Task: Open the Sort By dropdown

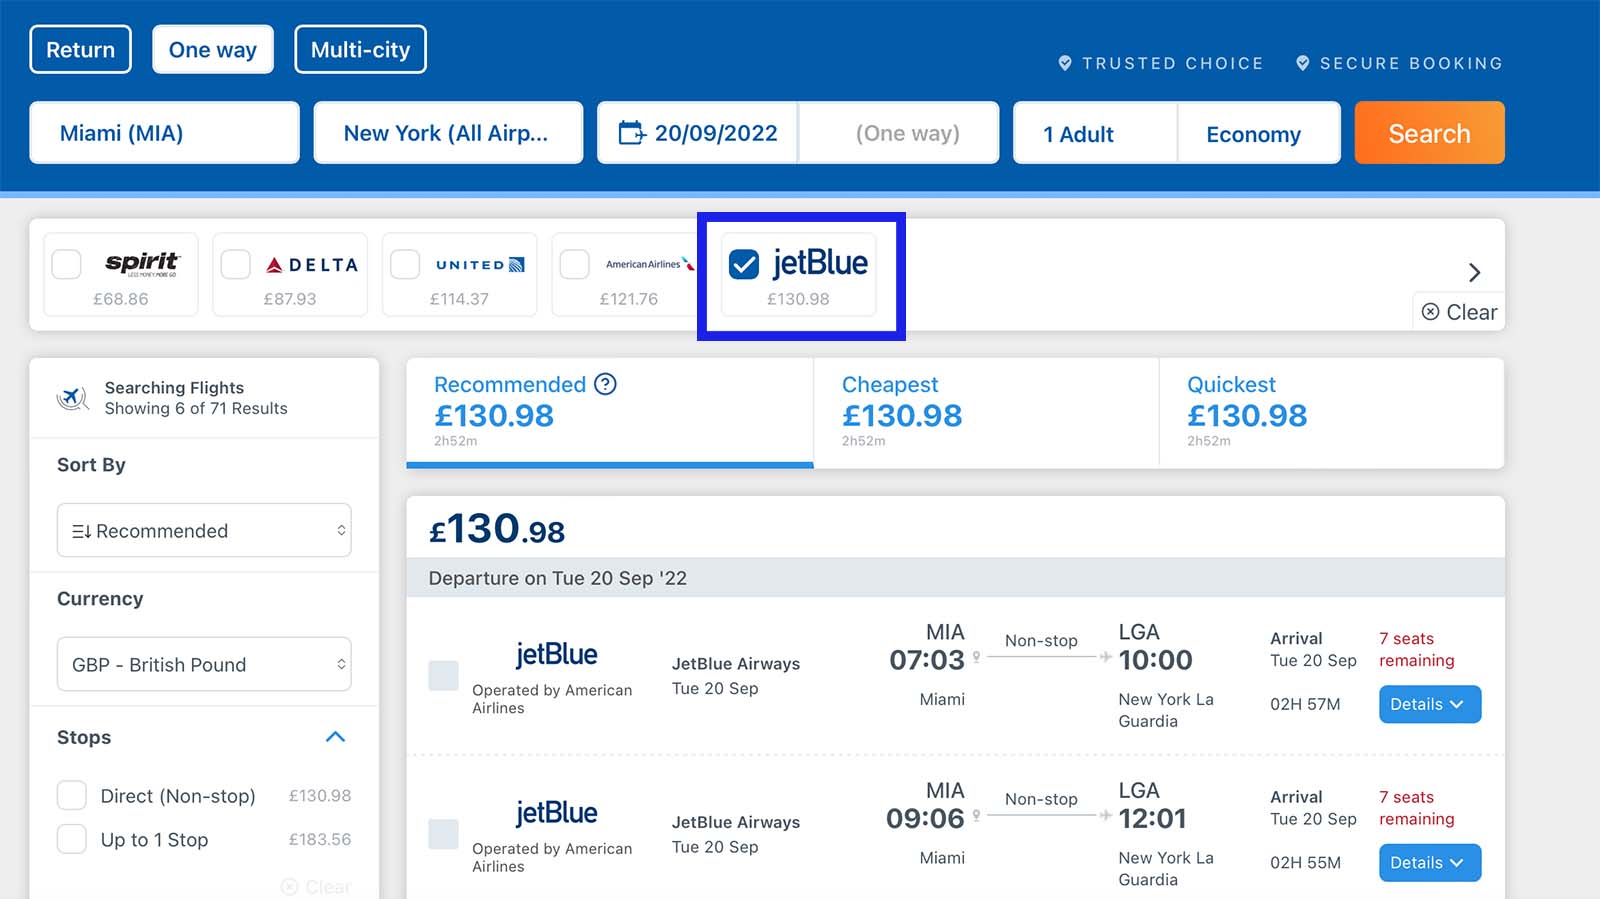Action: click(203, 530)
